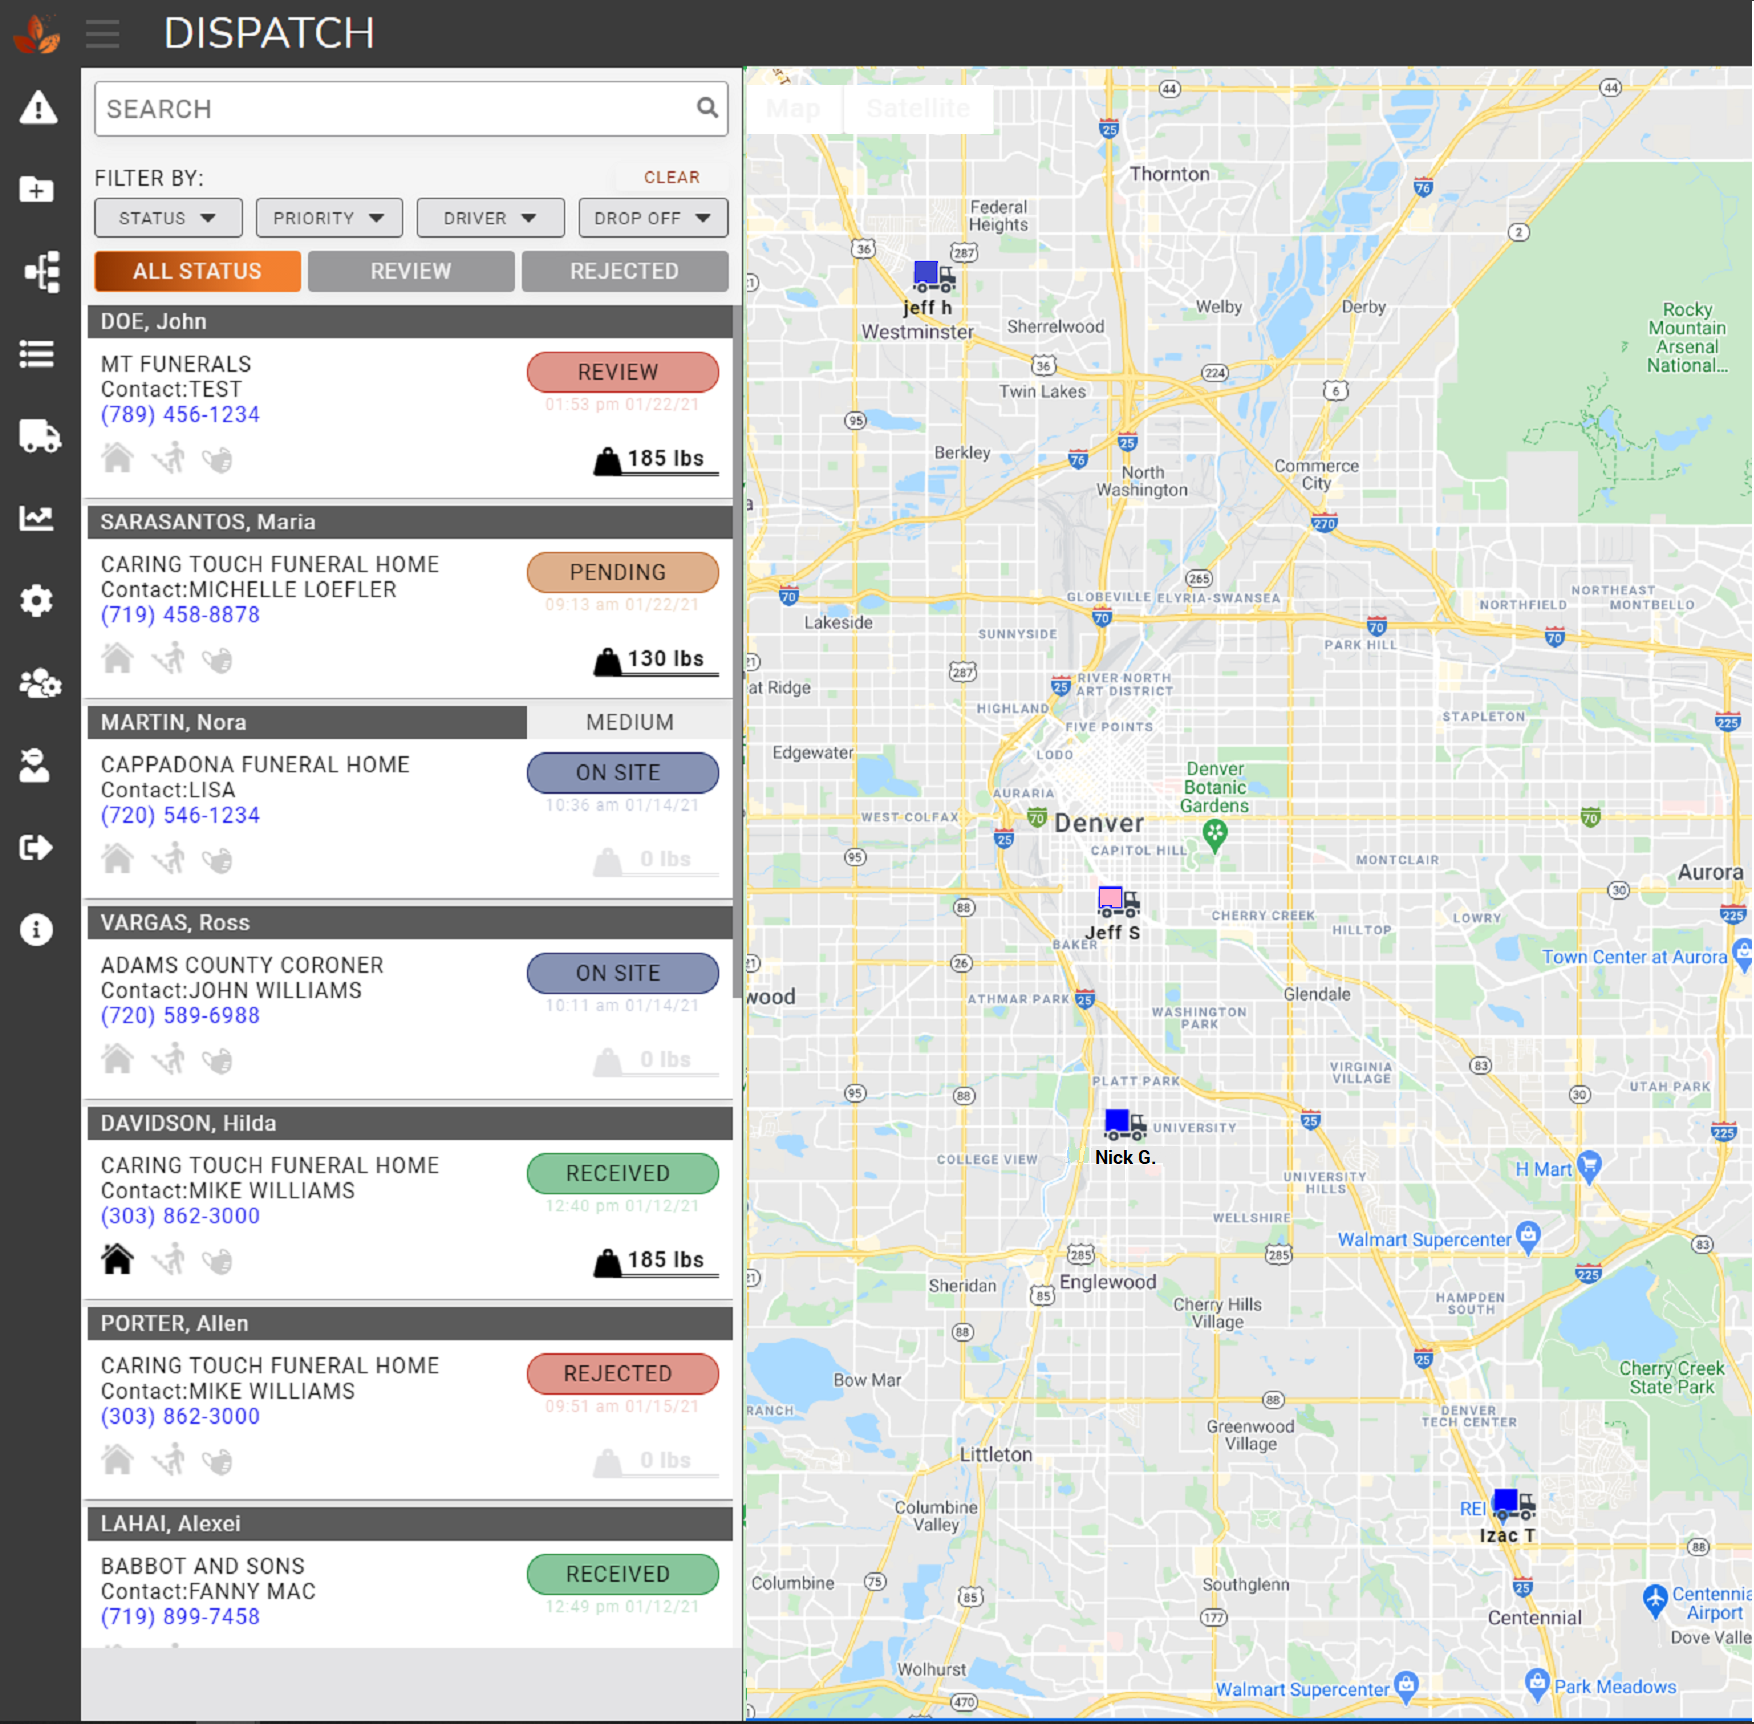Viewport: 1754px width, 1724px height.
Task: Open the alerts warning triangle icon
Action: (x=36, y=108)
